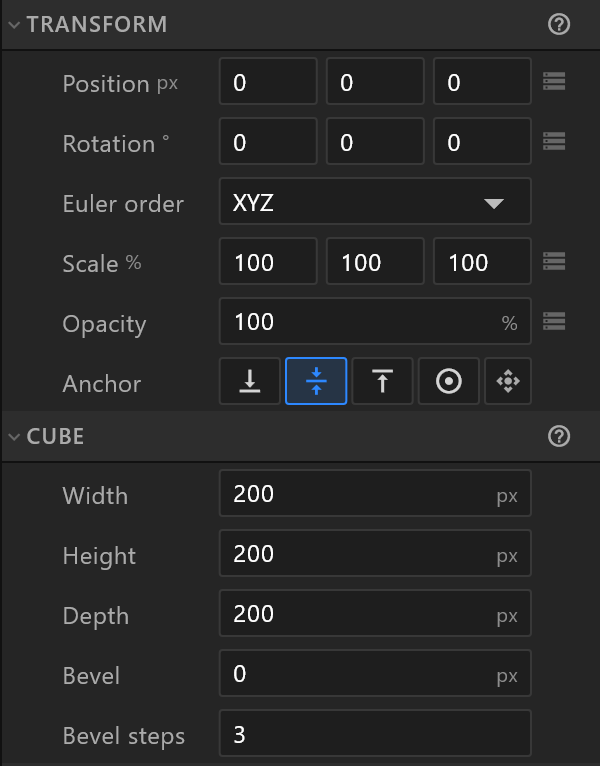Open the Euler order XYZ dropdown
This screenshot has width=600, height=766.
tap(375, 201)
